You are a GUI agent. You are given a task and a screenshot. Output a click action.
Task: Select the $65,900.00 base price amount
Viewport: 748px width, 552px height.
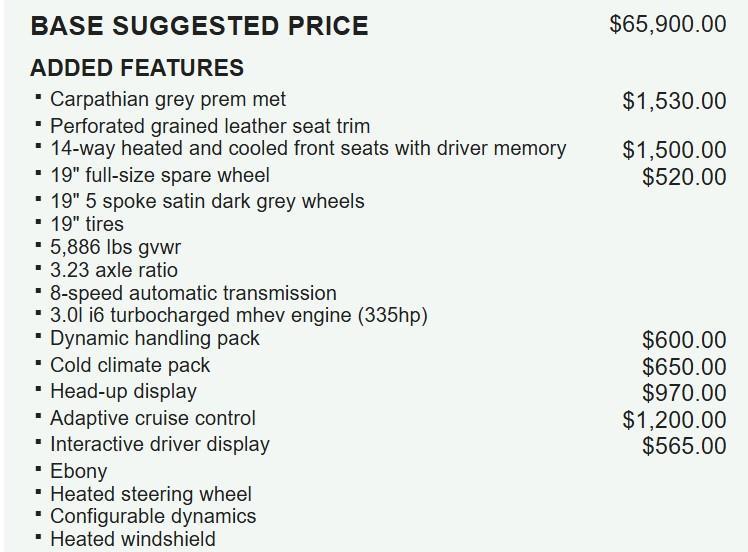(667, 24)
